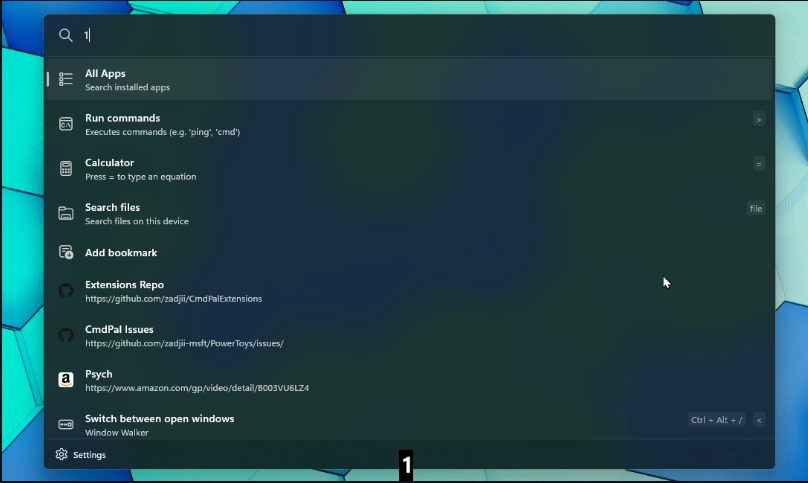
Task: Click the All Apps list icon
Action: (65, 79)
